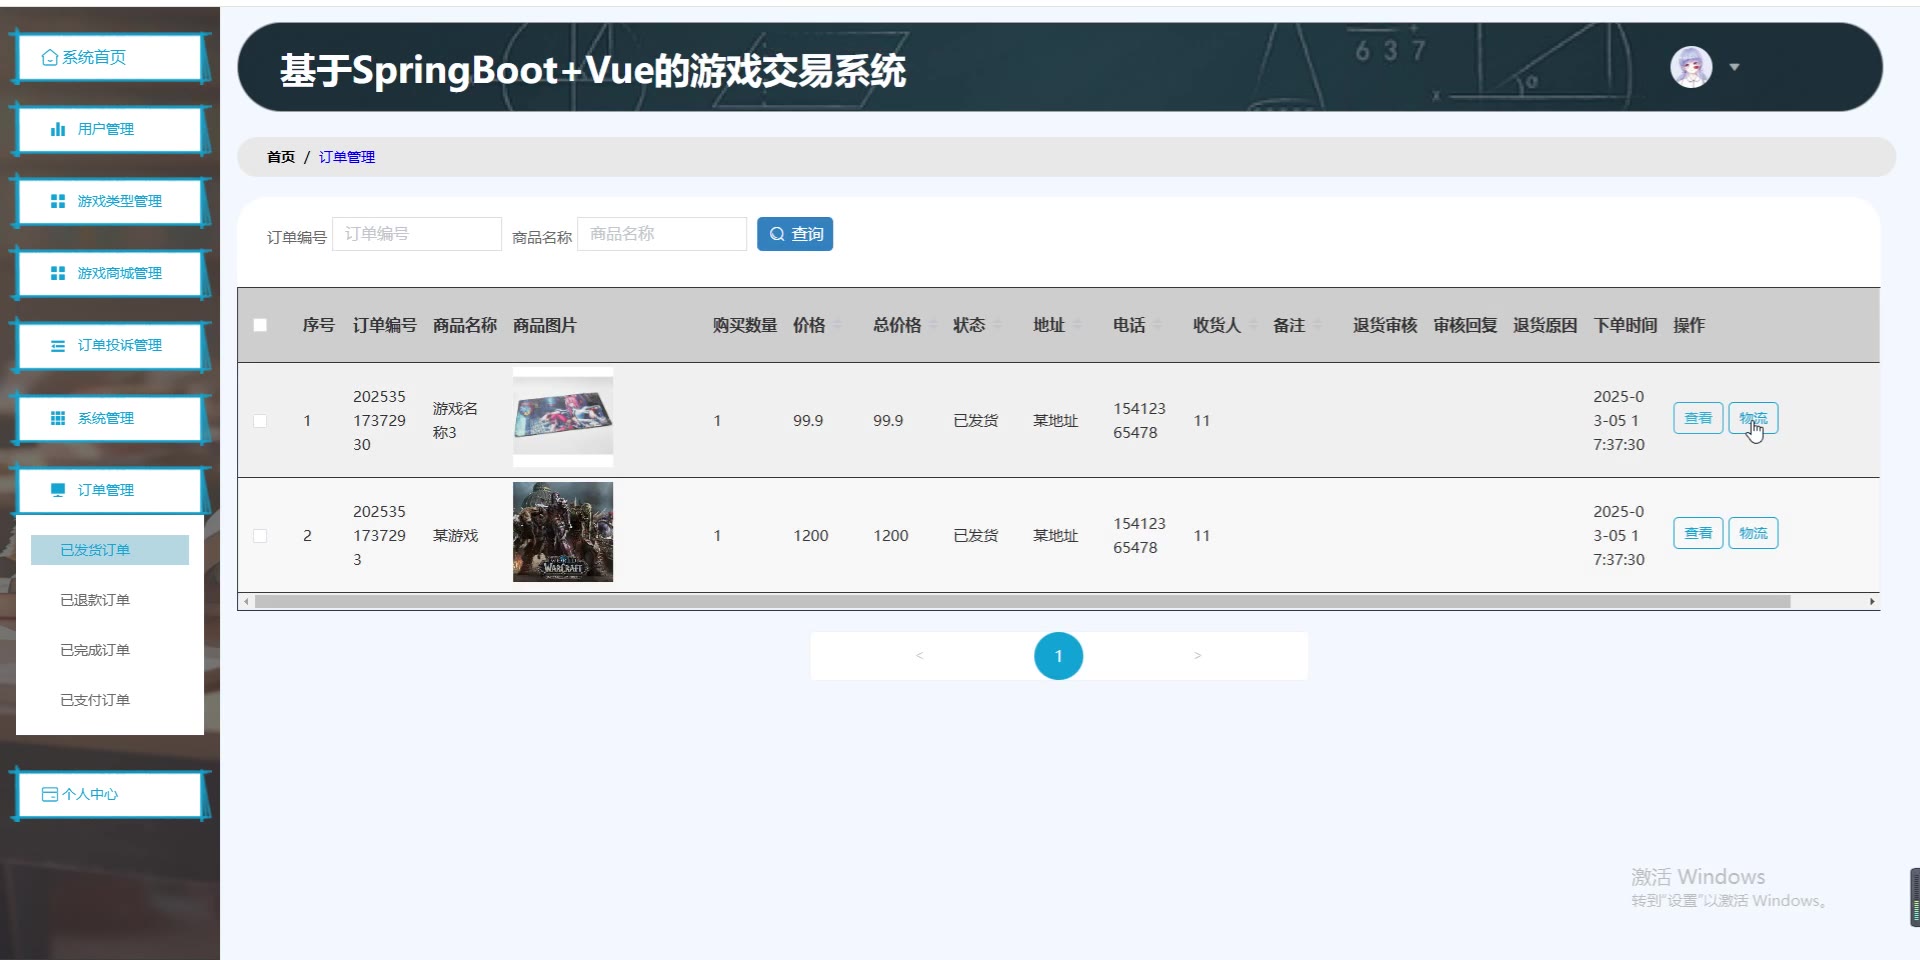Click the user avatar in the header

(x=1691, y=67)
